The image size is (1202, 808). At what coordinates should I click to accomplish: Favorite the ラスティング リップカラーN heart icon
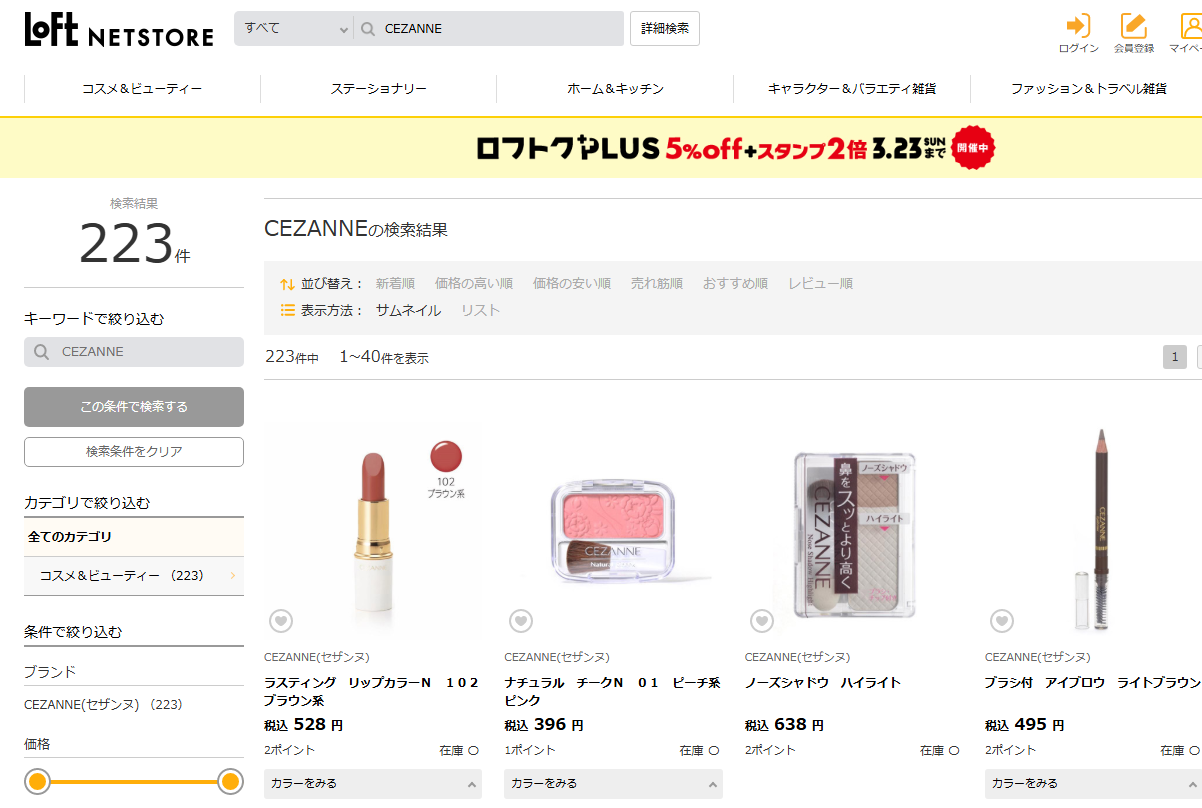click(281, 621)
